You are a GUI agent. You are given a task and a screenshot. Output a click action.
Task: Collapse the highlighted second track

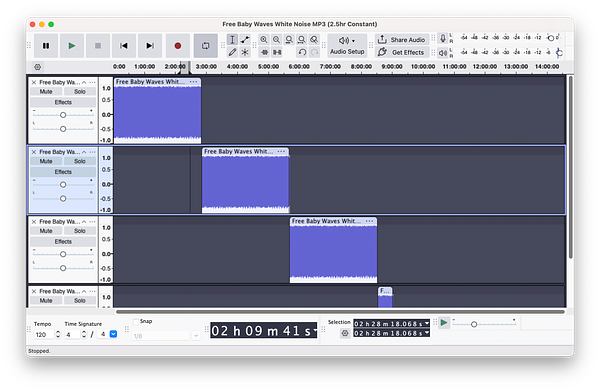[84, 152]
